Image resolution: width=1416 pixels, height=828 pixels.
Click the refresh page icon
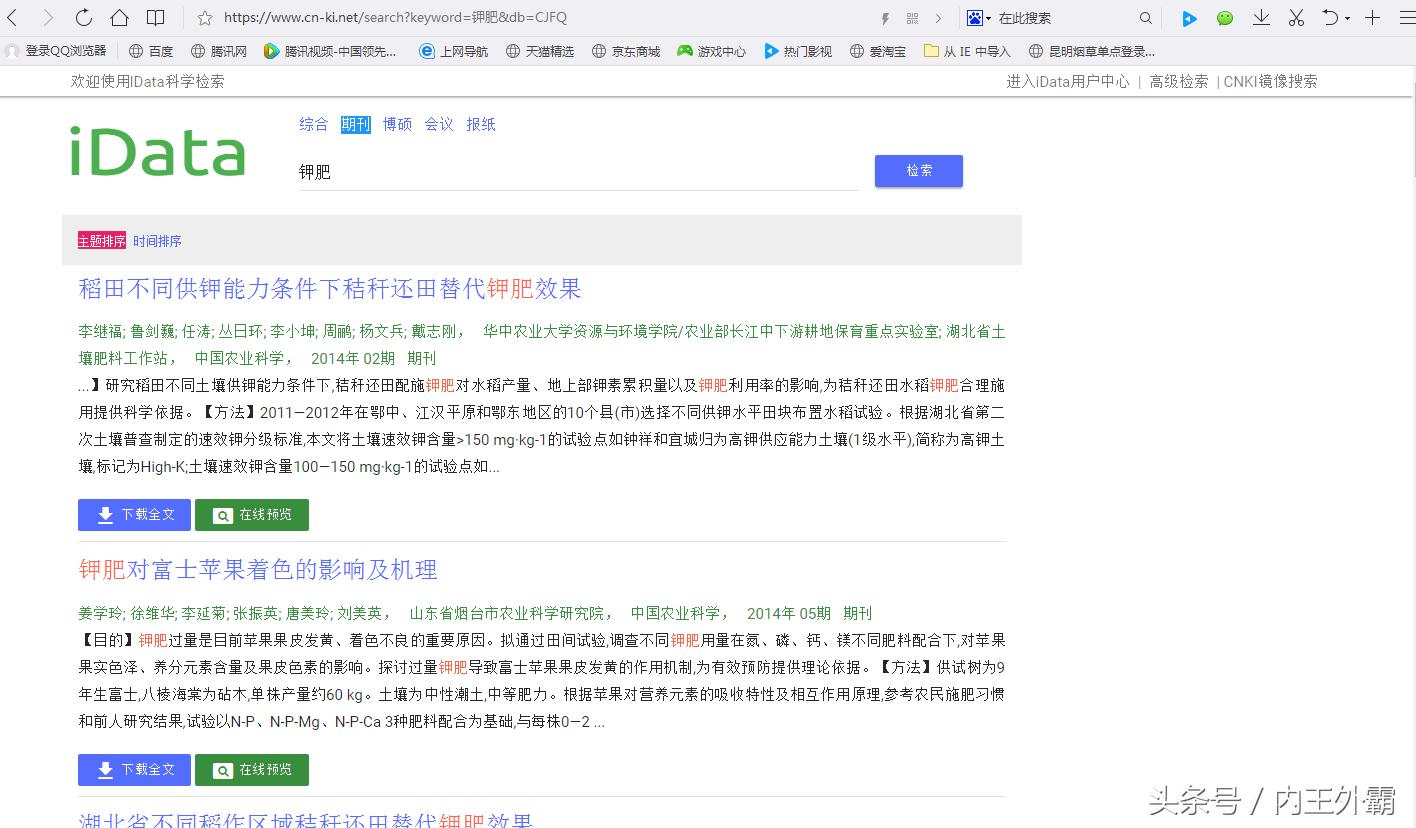tap(83, 17)
